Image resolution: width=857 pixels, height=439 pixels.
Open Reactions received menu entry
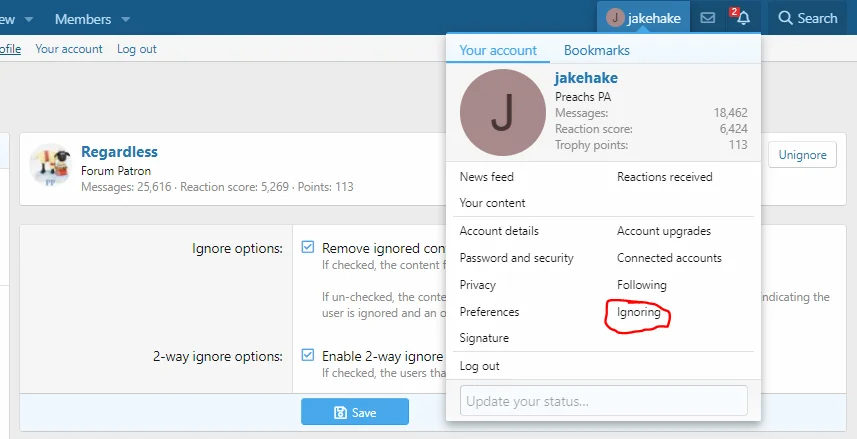[665, 177]
